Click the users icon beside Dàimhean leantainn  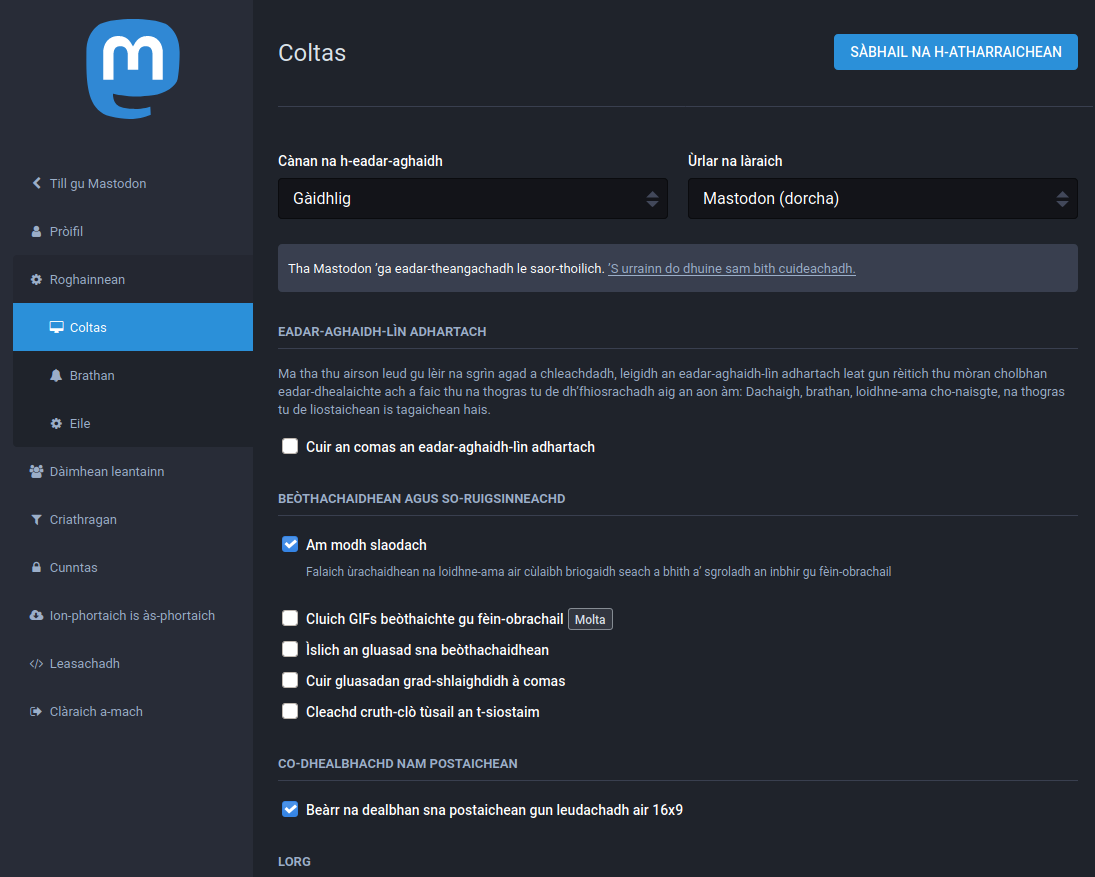pyautogui.click(x=37, y=472)
